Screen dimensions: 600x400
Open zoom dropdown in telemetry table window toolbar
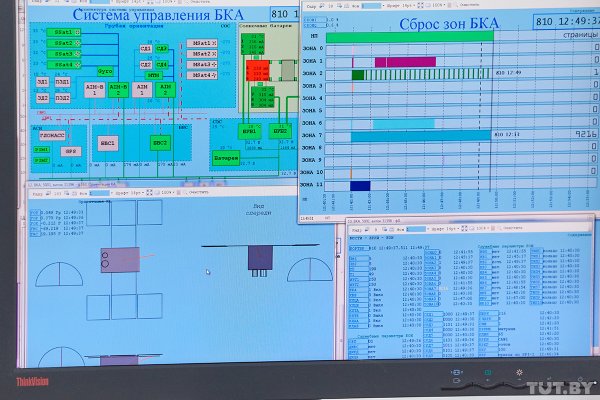(481, 229)
